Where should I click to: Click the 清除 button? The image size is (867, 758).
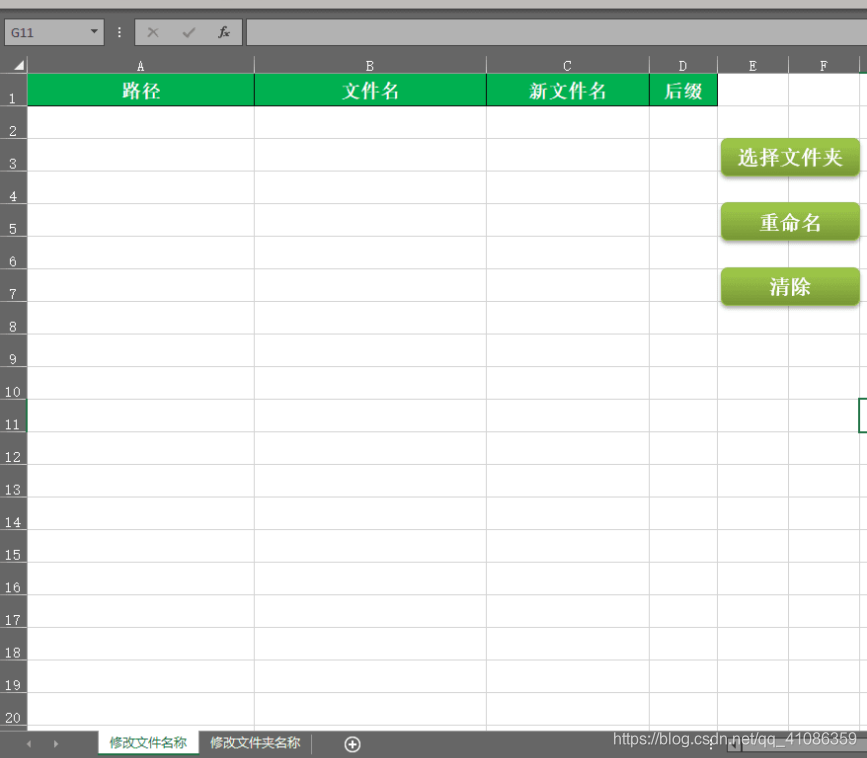pyautogui.click(x=789, y=287)
